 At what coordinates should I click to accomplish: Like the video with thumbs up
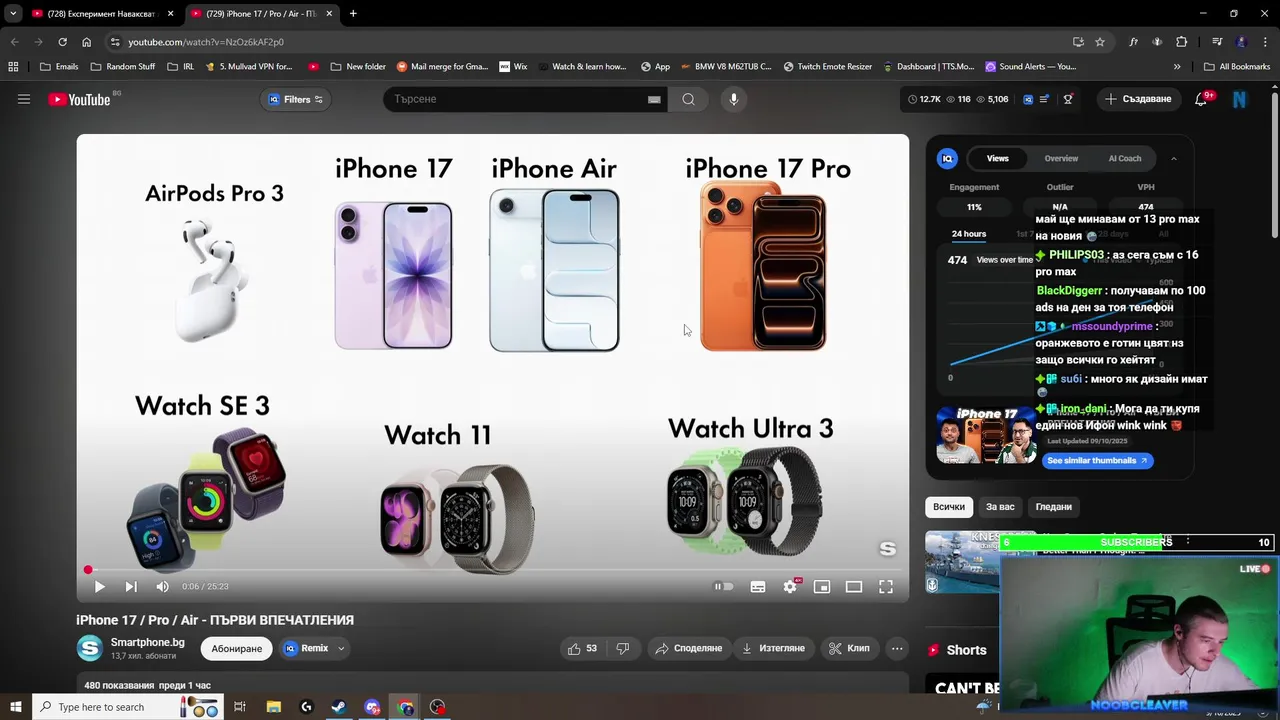click(583, 648)
